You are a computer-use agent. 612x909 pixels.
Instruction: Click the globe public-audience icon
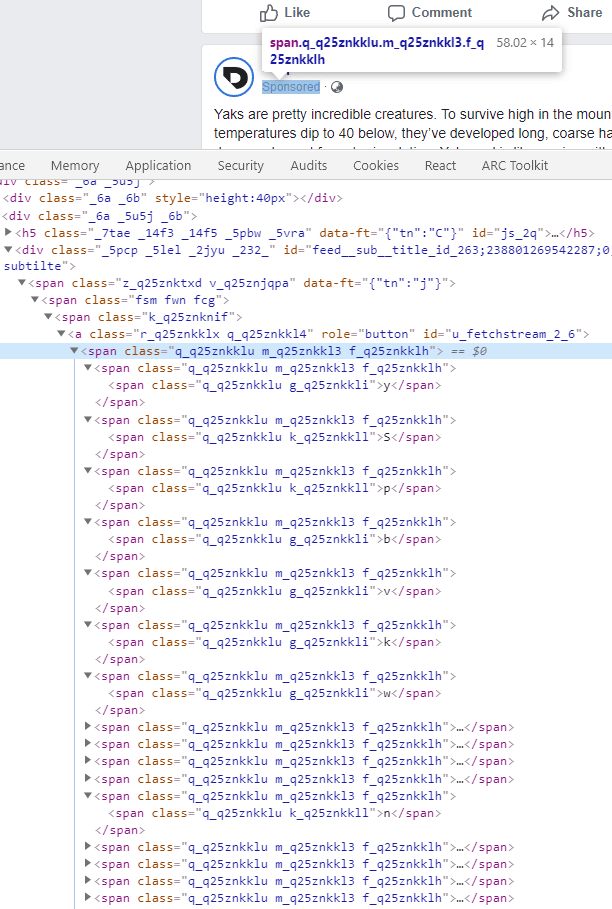pyautogui.click(x=337, y=87)
